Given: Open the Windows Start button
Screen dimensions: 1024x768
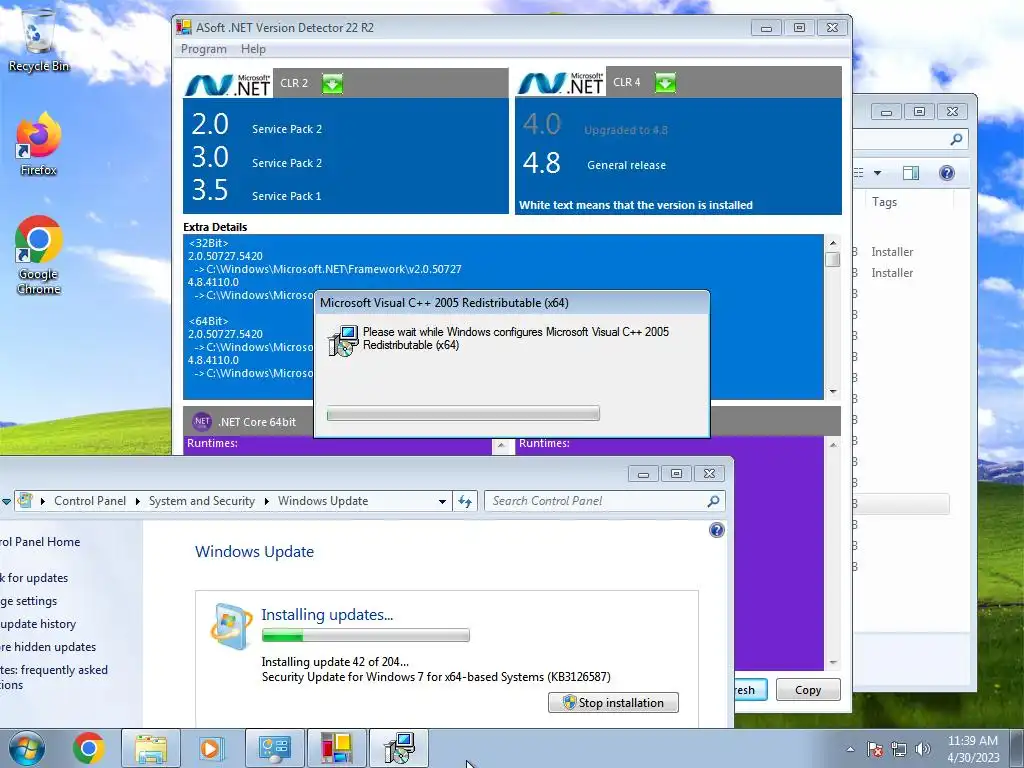Looking at the screenshot, I should pyautogui.click(x=27, y=748).
